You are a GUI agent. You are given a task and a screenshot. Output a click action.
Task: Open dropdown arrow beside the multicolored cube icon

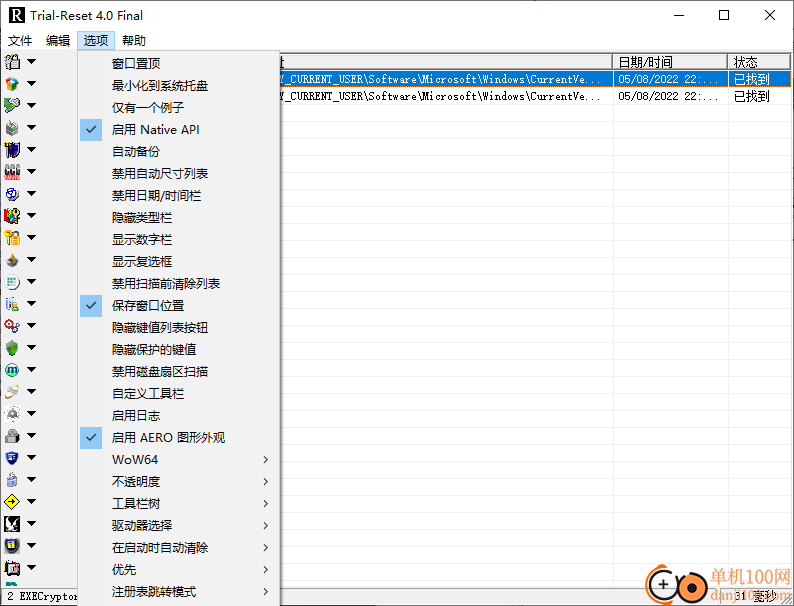31,84
